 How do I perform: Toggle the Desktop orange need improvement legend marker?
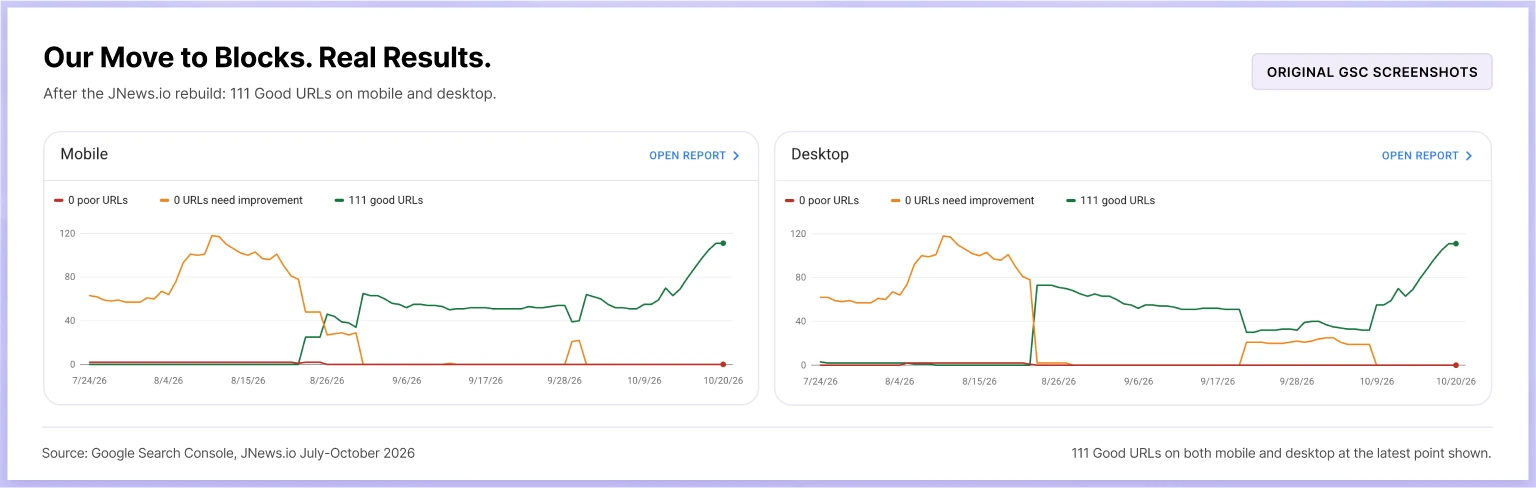click(x=896, y=200)
